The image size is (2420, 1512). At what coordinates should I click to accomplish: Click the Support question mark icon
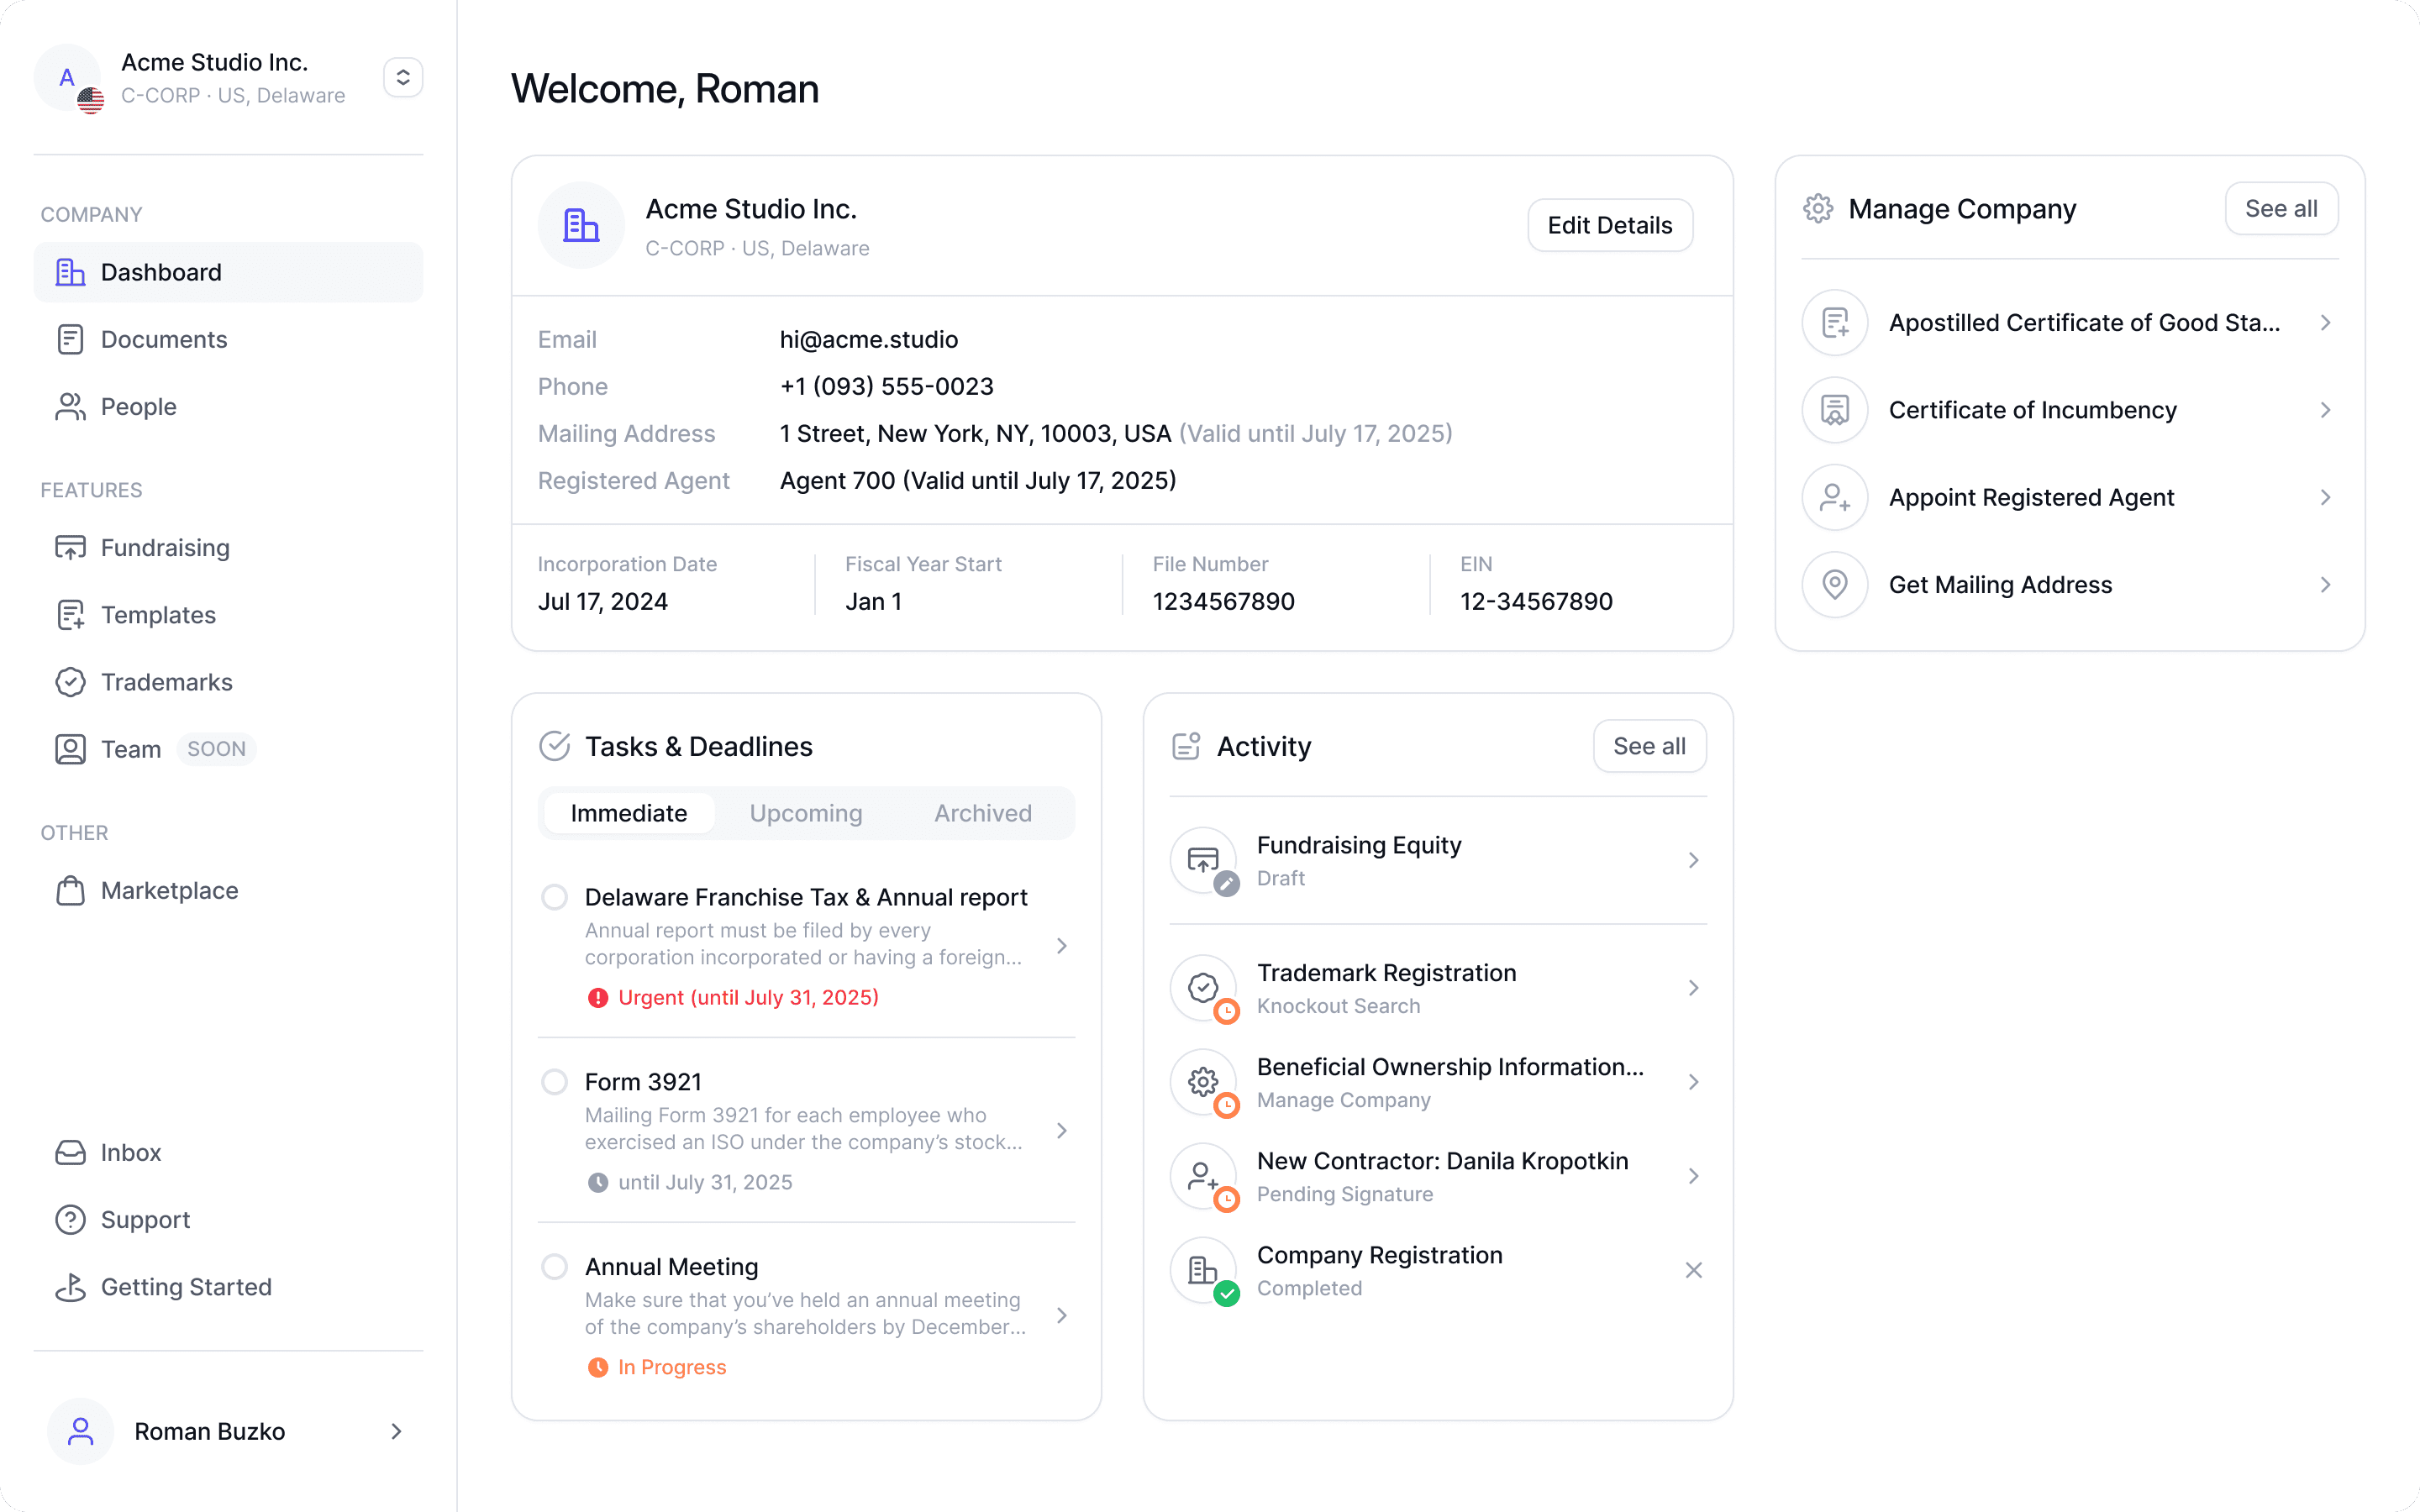tap(70, 1219)
